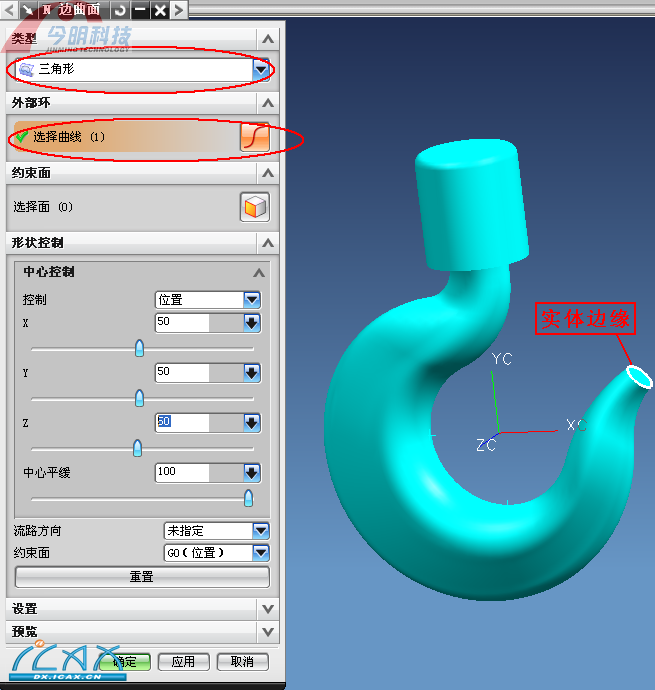Select the highlighted solid edge ring on hook tip
Screen dimensions: 655x690
[639, 377]
